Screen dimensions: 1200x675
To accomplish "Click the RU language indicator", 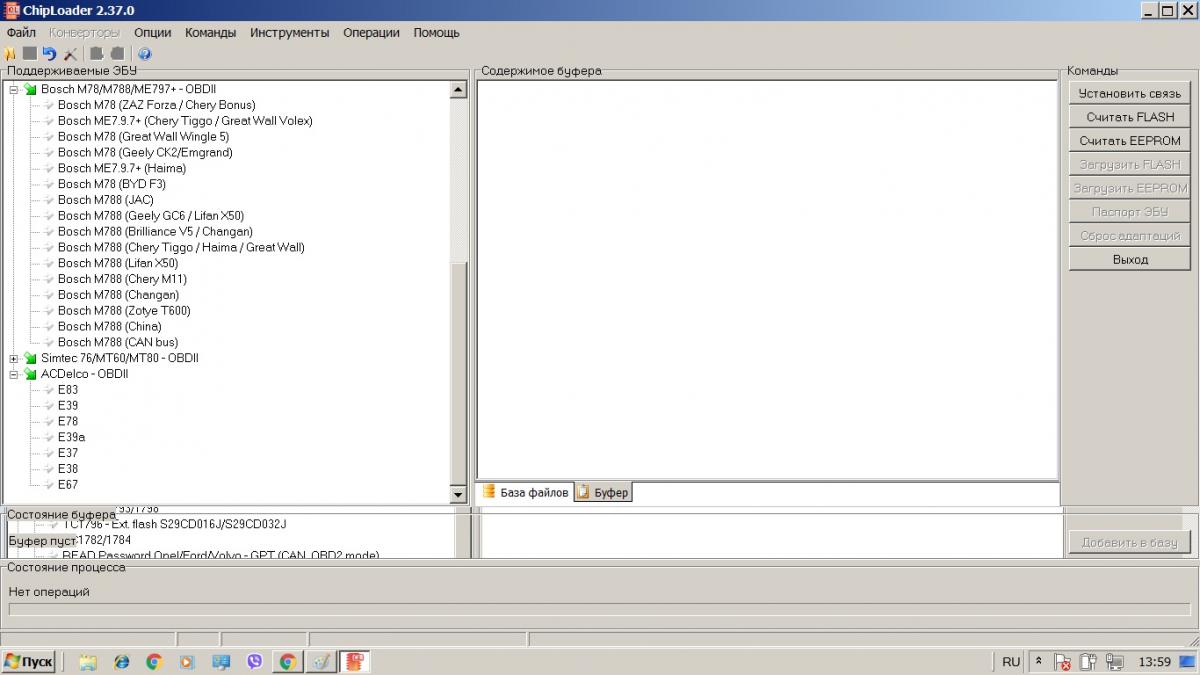I will tap(1011, 662).
